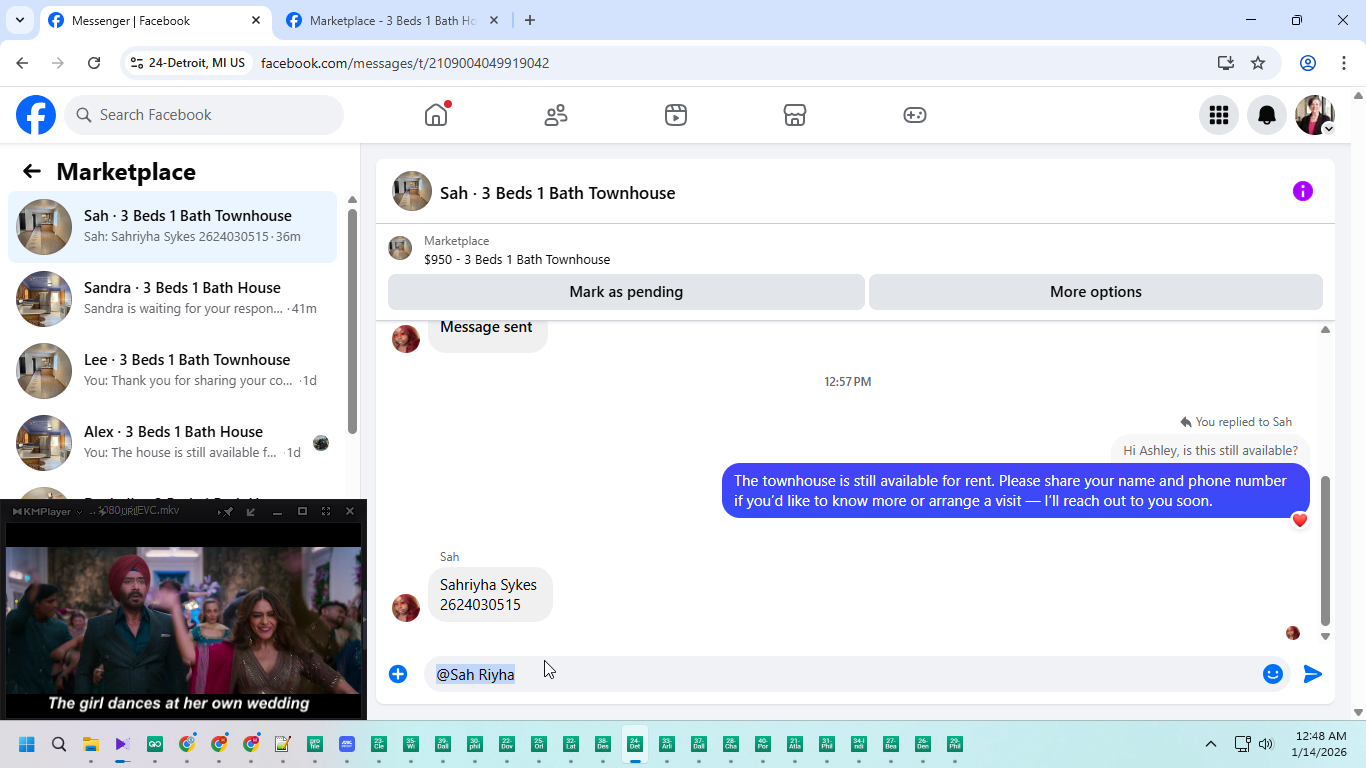Switch to Messenger | Facebook tab

tap(155, 20)
